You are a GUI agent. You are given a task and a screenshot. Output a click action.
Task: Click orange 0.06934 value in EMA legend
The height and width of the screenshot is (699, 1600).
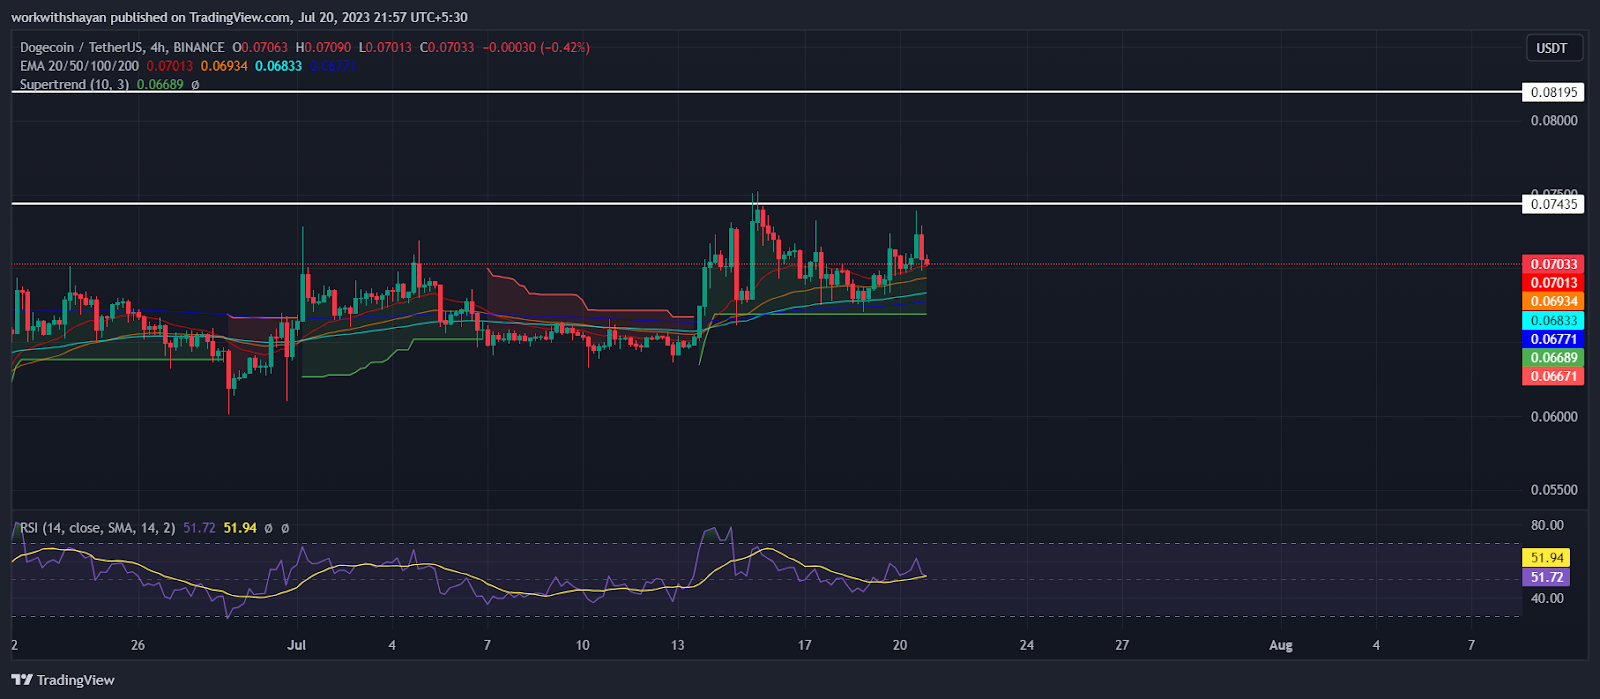click(224, 66)
